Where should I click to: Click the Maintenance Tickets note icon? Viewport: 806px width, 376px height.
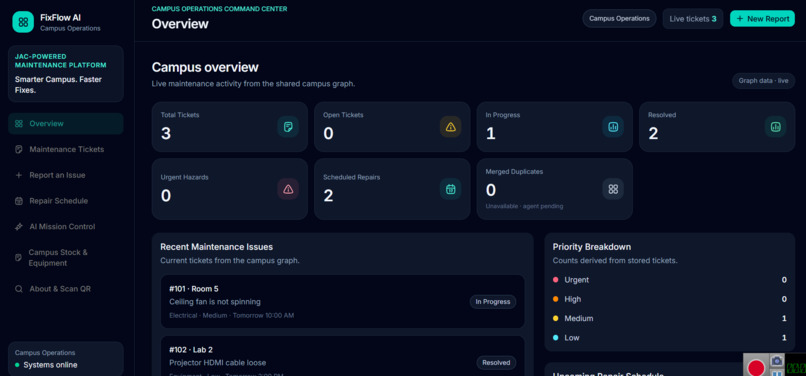pos(19,149)
